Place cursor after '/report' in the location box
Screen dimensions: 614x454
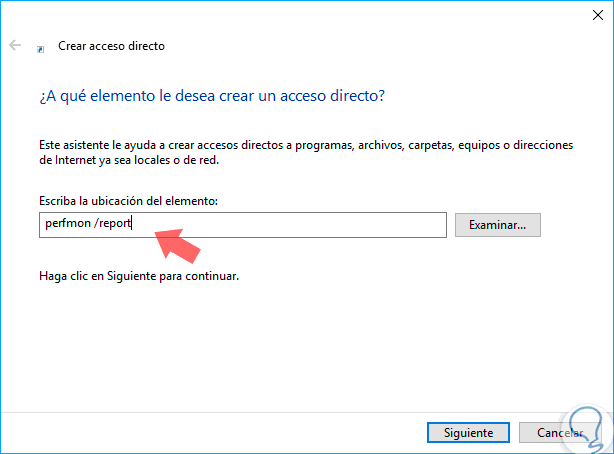[x=133, y=225]
